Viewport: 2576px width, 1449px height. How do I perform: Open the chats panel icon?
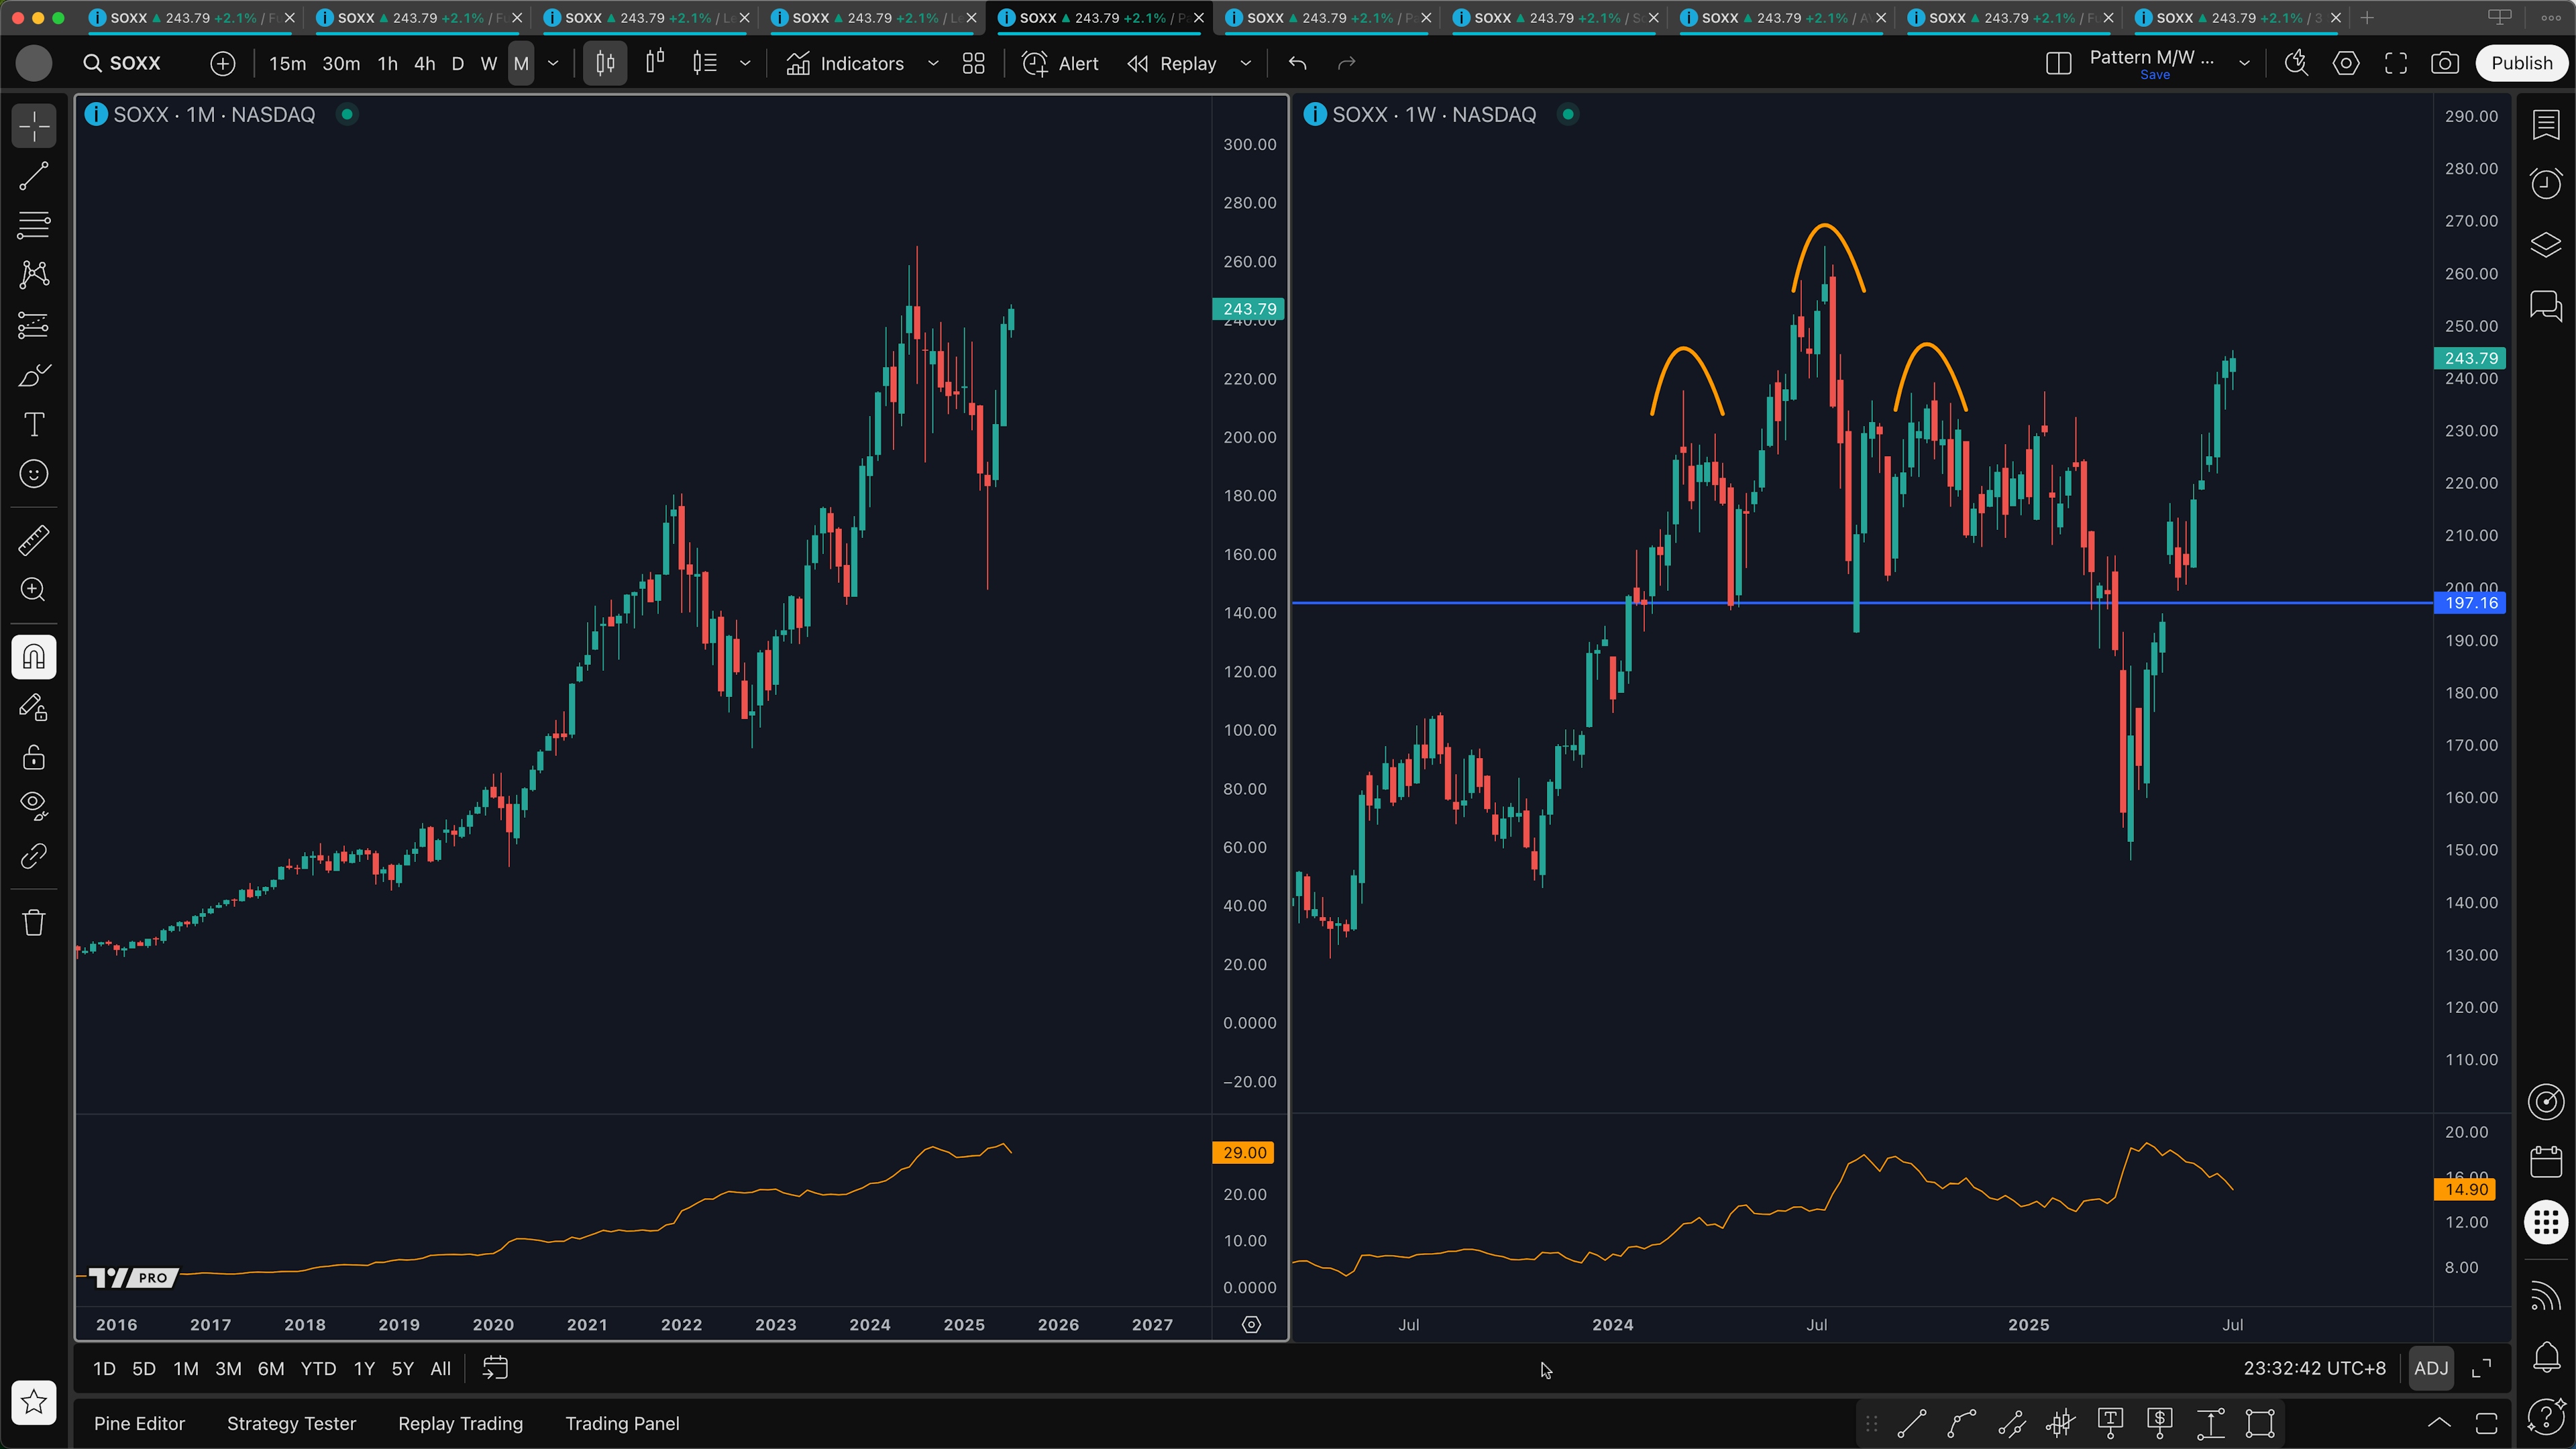(2546, 305)
